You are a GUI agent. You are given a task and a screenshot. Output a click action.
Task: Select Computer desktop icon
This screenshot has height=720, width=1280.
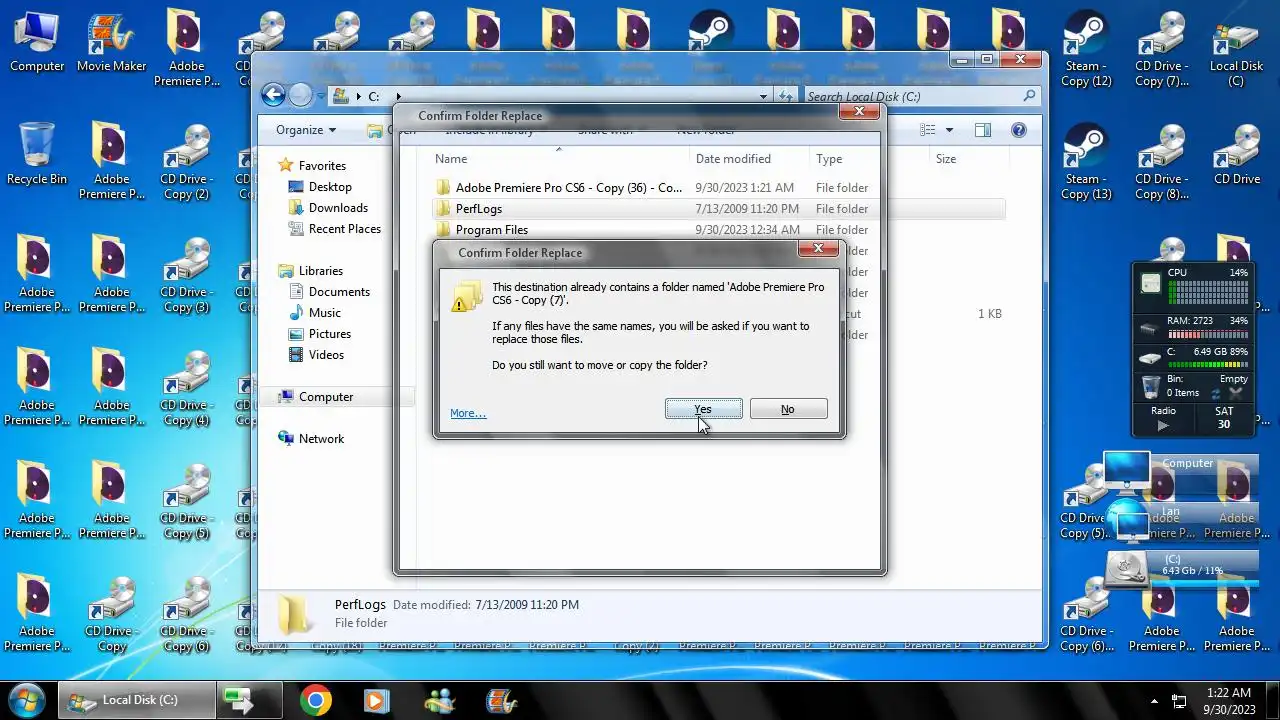[x=37, y=42]
